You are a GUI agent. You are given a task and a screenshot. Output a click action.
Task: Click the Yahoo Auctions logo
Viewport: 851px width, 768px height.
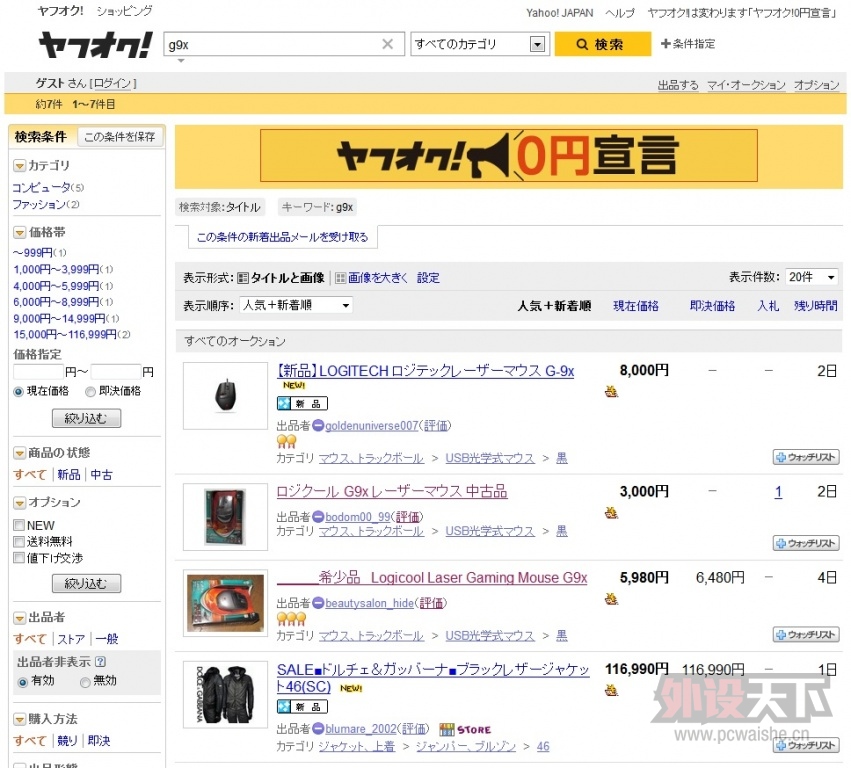96,45
